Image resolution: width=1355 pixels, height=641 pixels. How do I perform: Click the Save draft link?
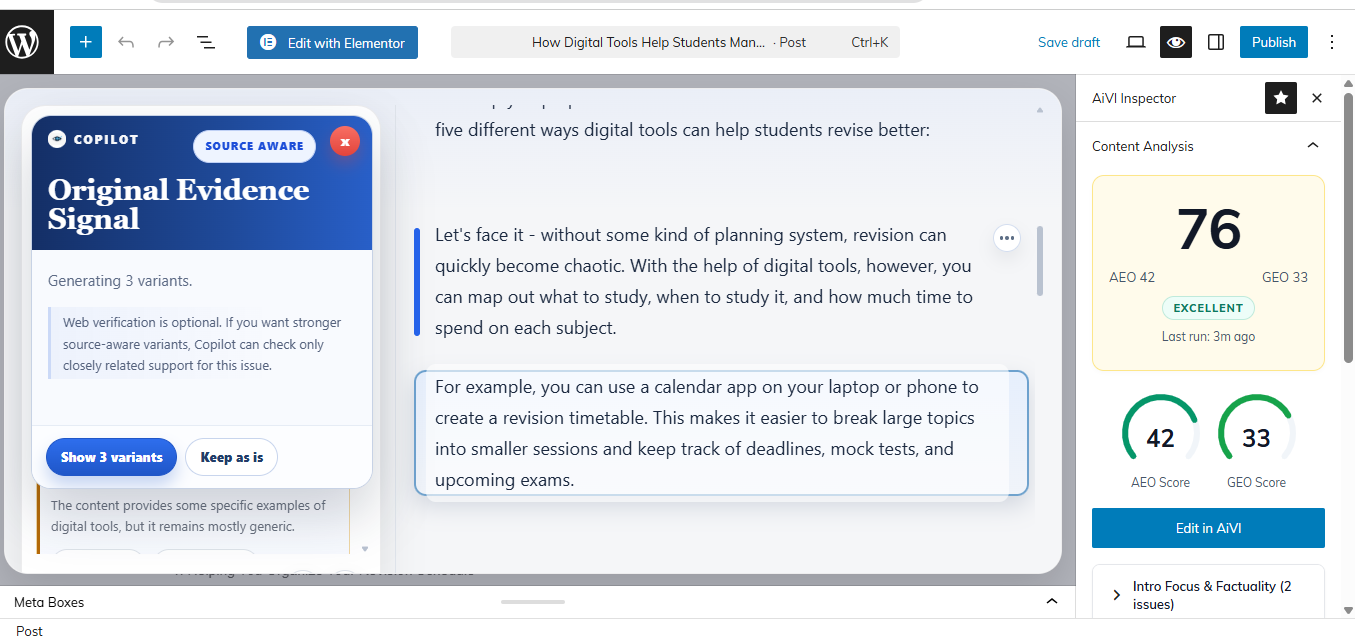pyautogui.click(x=1069, y=42)
